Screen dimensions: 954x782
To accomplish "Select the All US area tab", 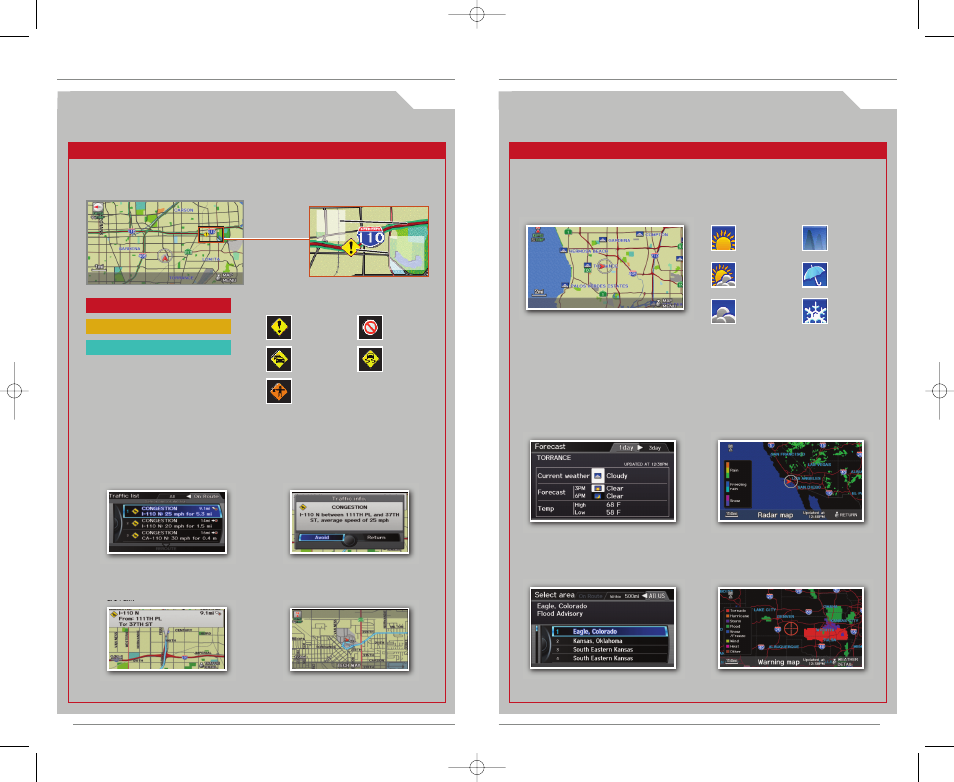I will point(654,596).
